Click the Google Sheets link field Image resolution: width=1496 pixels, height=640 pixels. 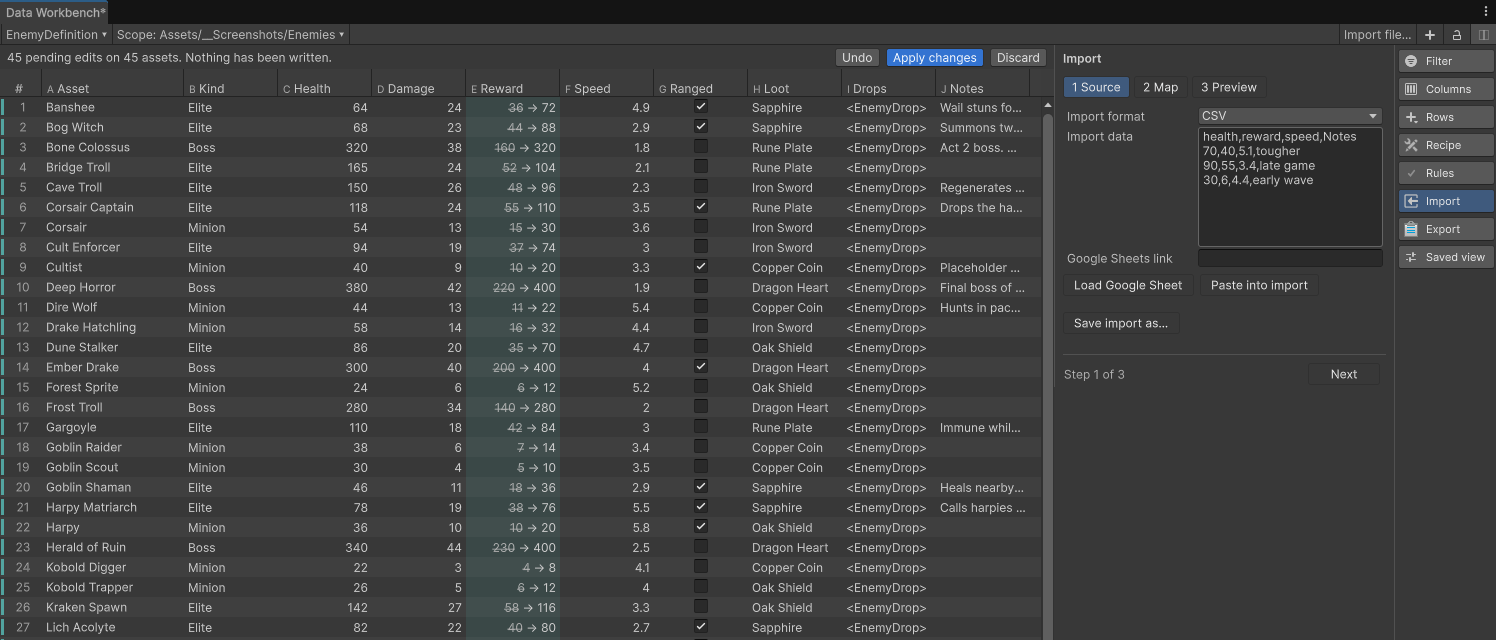(x=1290, y=258)
